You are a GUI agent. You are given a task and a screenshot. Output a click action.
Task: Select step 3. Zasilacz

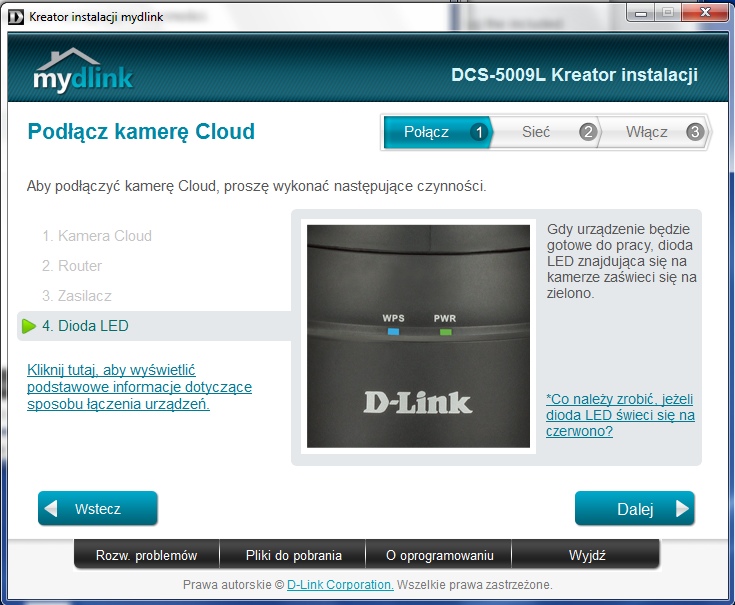pos(77,296)
